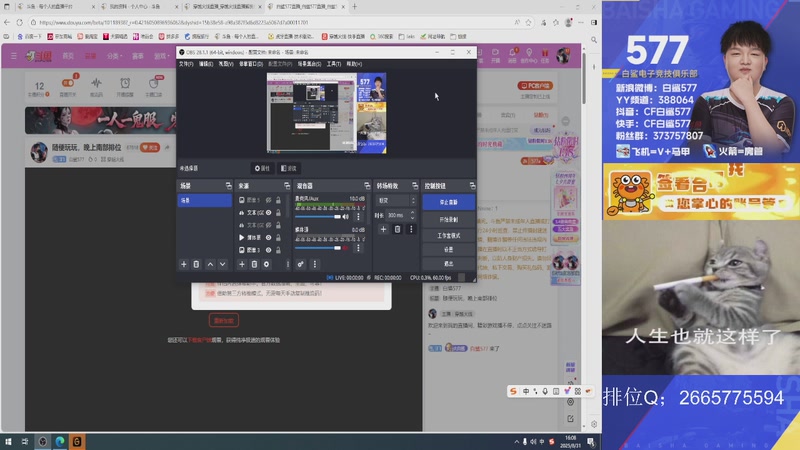800x450 pixels.
Task: Pop out the Controls dock panel
Action: (x=472, y=186)
